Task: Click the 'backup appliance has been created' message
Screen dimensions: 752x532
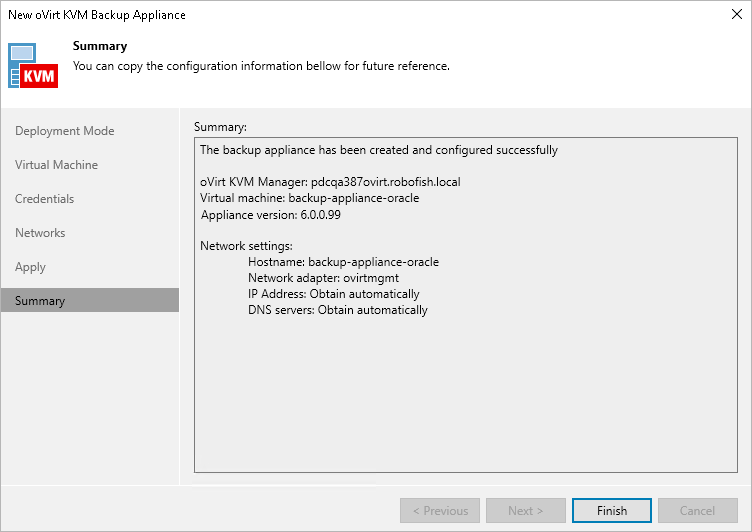Action: 379,150
